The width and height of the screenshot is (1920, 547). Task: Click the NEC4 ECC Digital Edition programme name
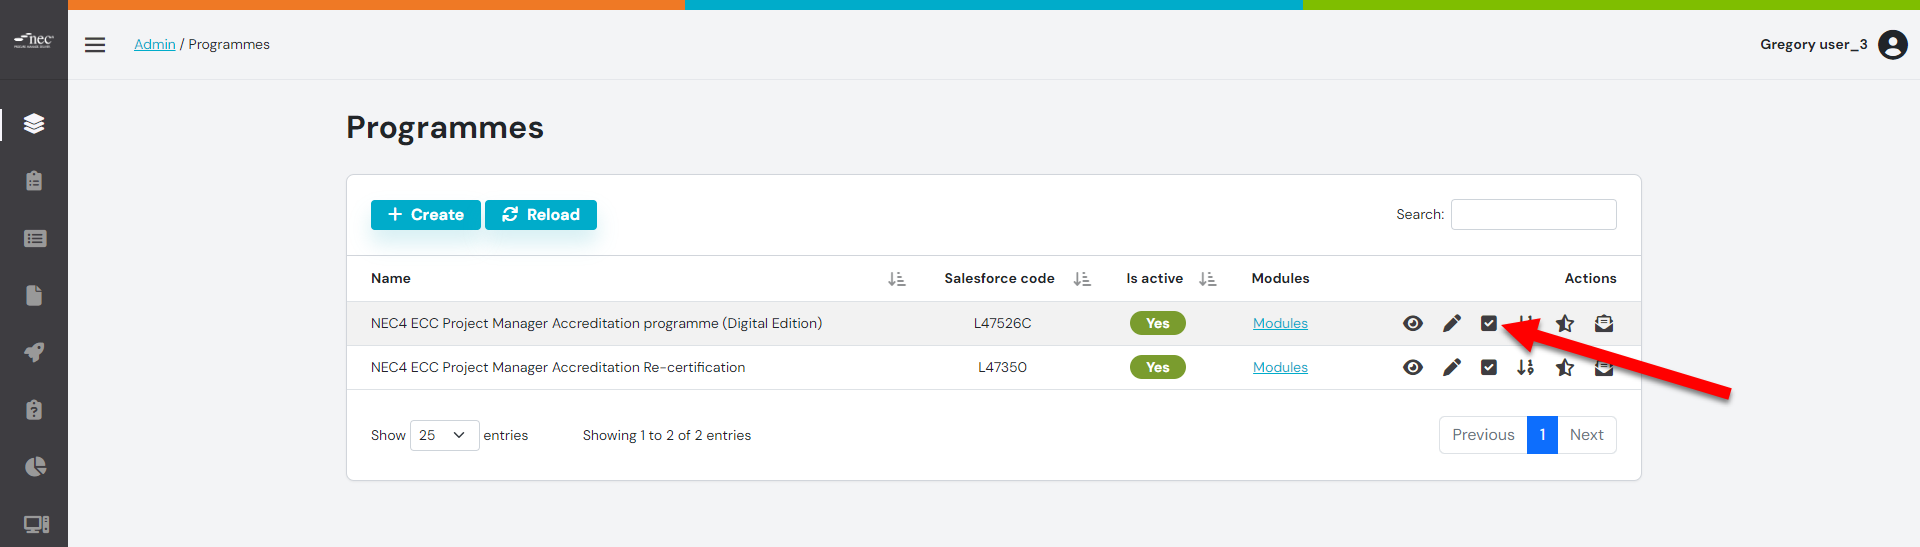596,323
